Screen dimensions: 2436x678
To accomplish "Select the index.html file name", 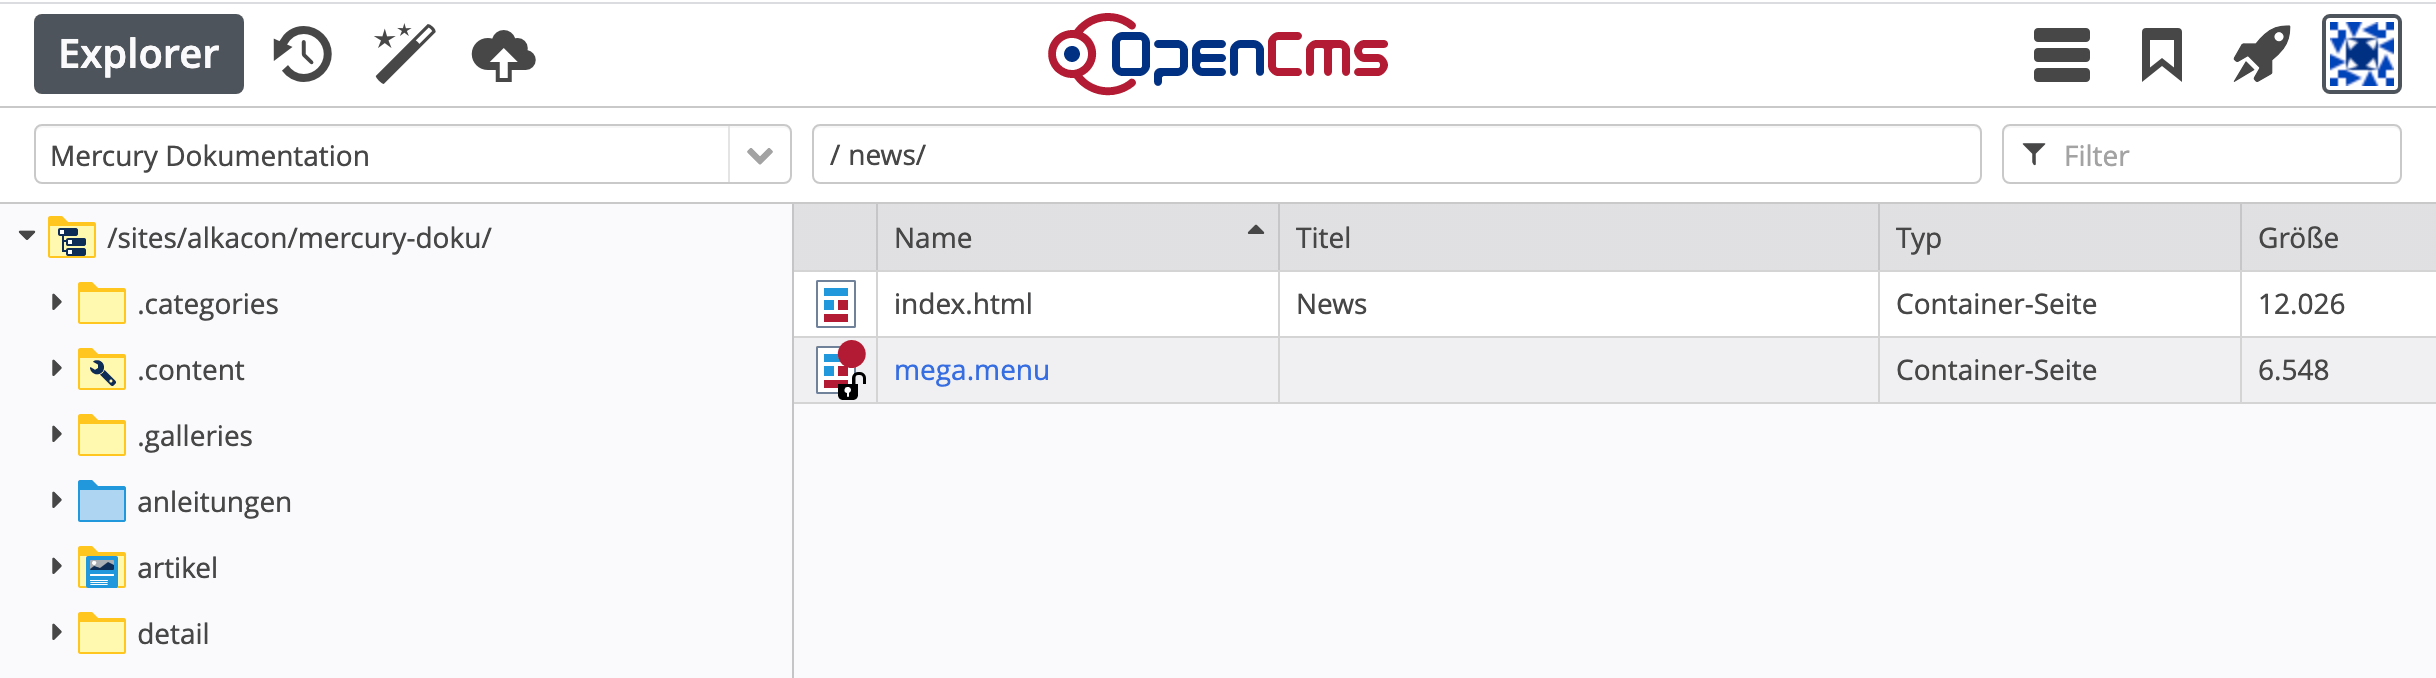I will [963, 304].
